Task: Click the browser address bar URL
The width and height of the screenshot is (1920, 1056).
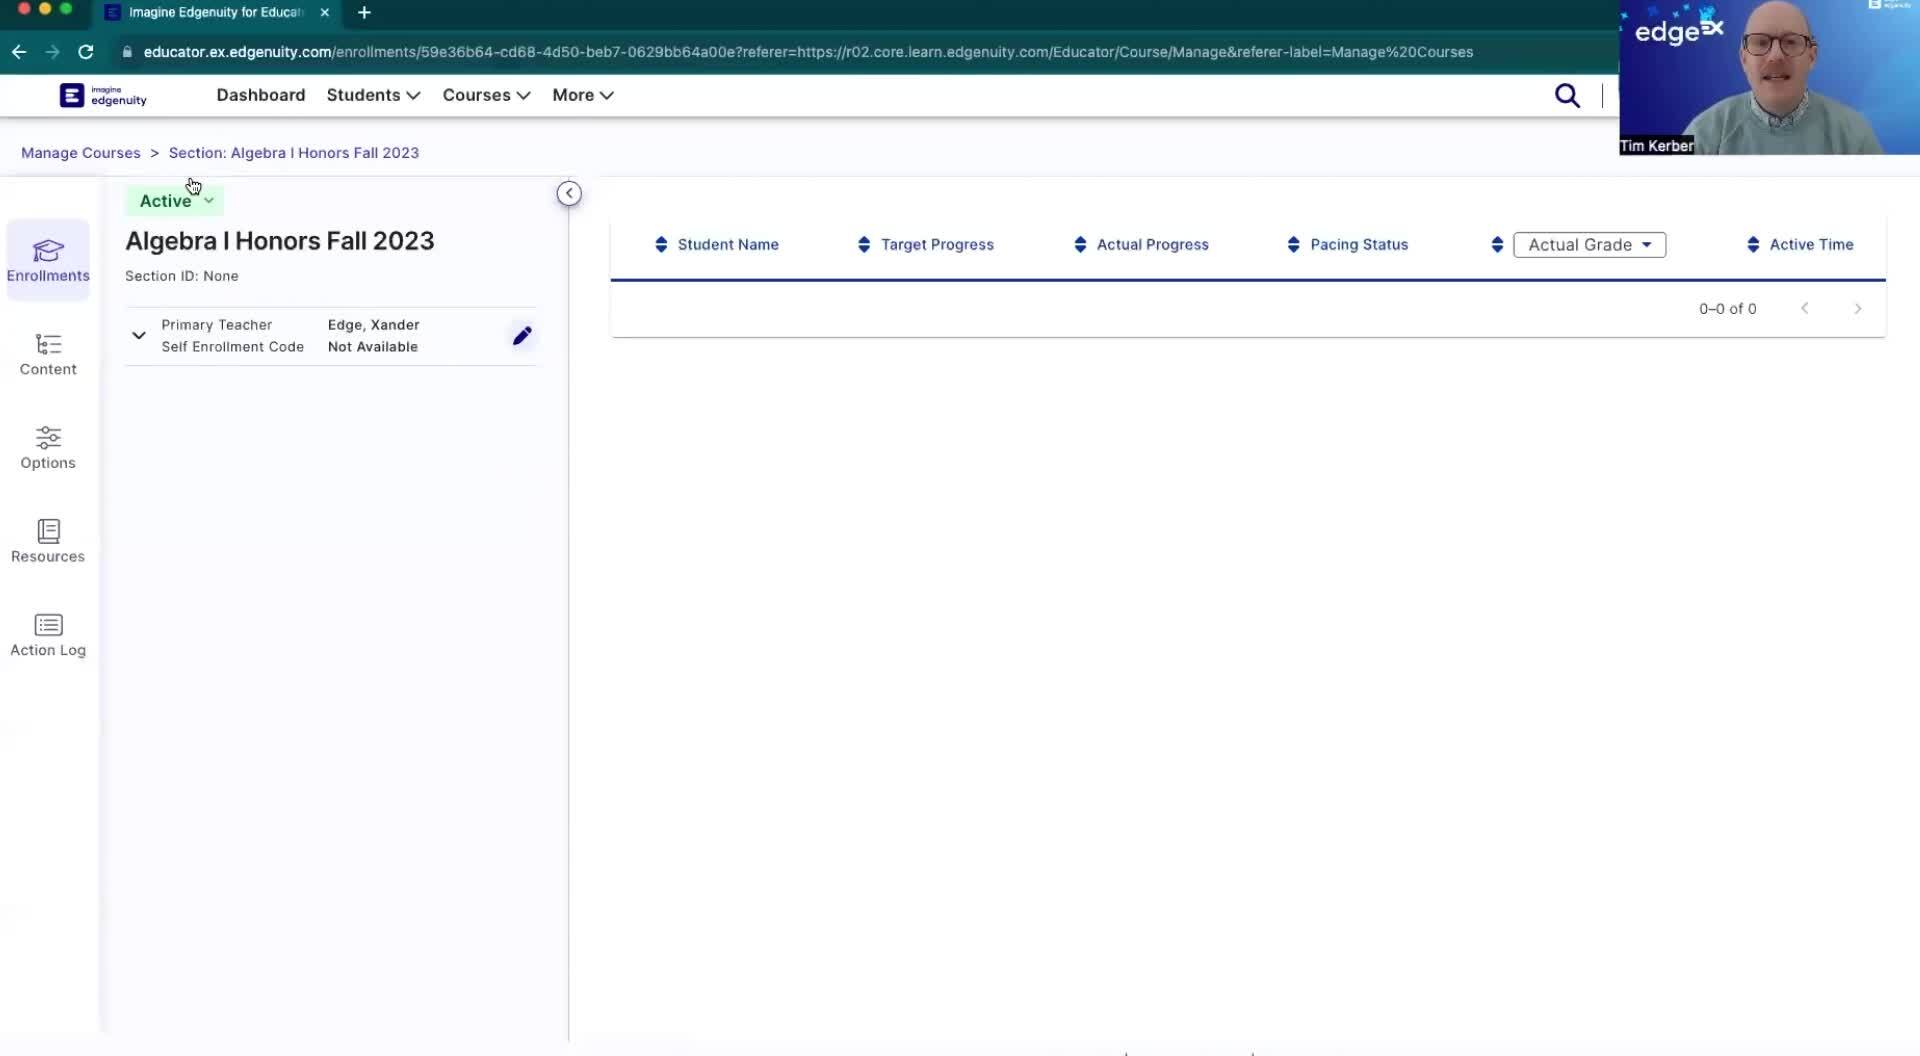Action: tap(808, 52)
